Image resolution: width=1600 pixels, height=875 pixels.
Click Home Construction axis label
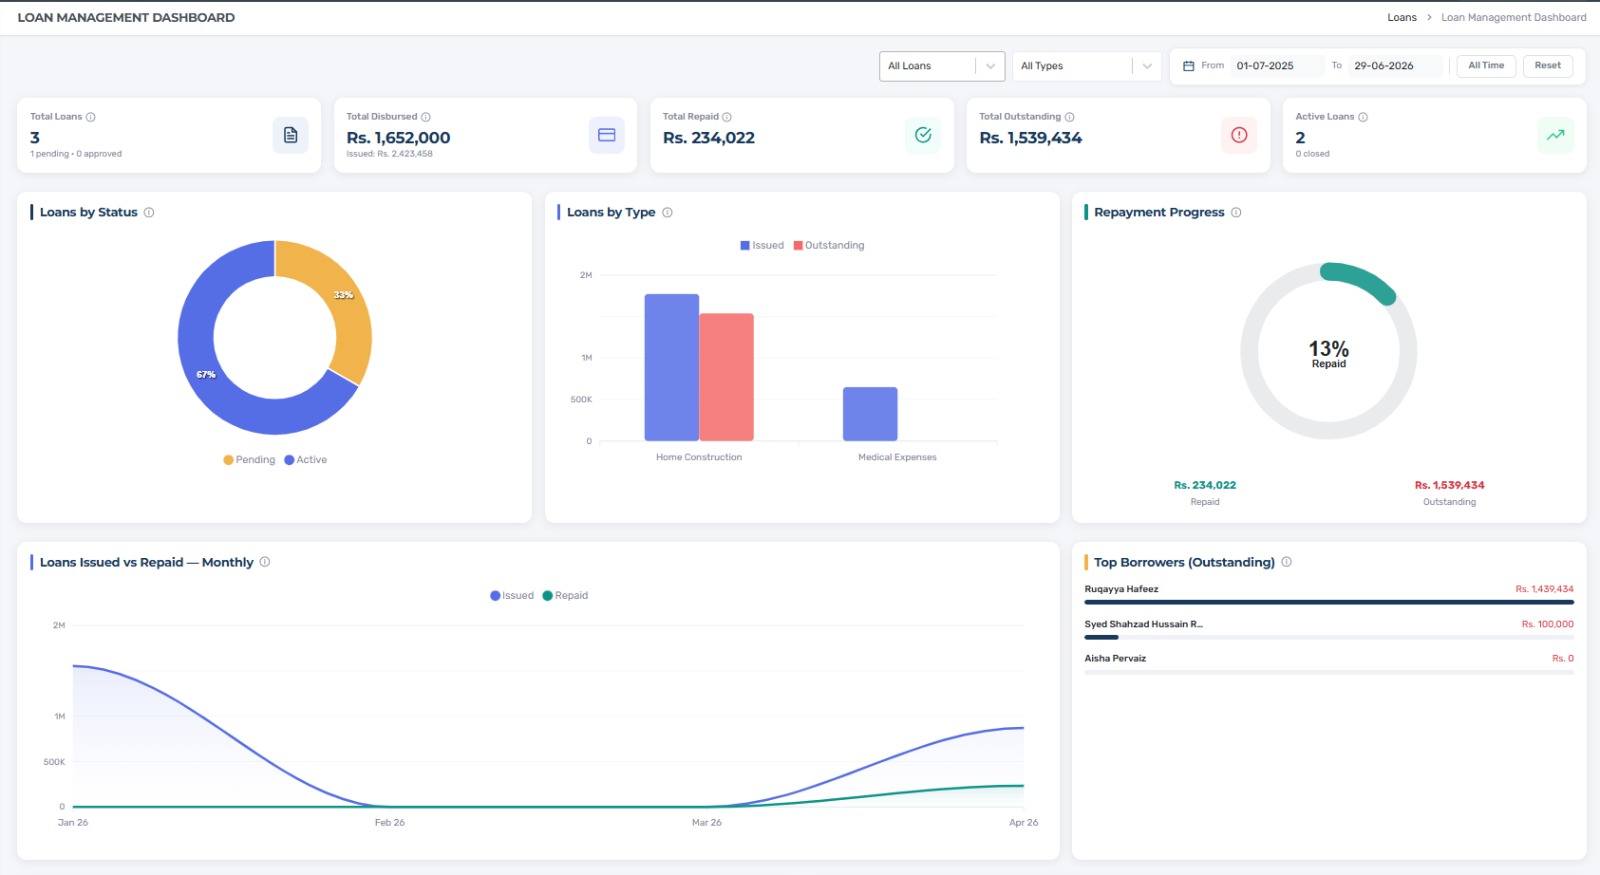[699, 457]
